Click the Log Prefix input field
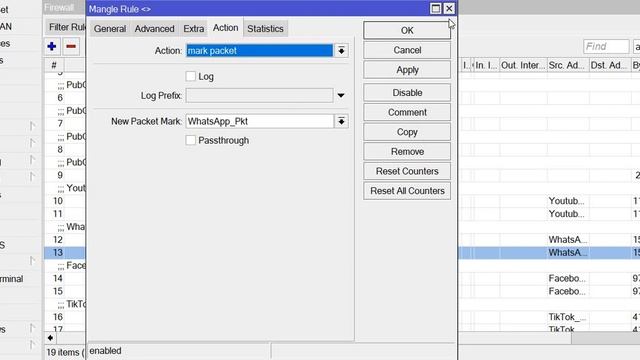This screenshot has width=640, height=360. (260, 96)
